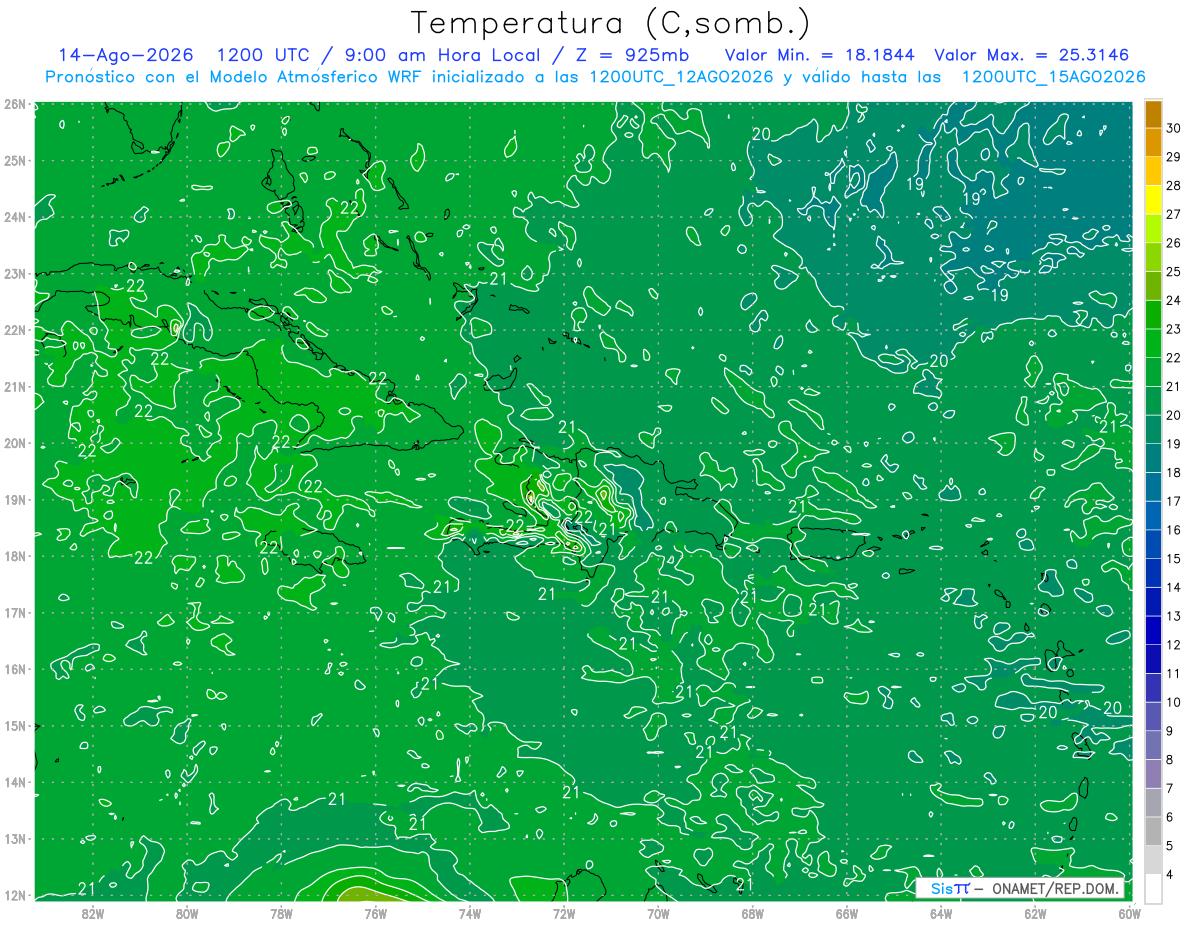Click latitude label "24N" on left axis

[15, 217]
